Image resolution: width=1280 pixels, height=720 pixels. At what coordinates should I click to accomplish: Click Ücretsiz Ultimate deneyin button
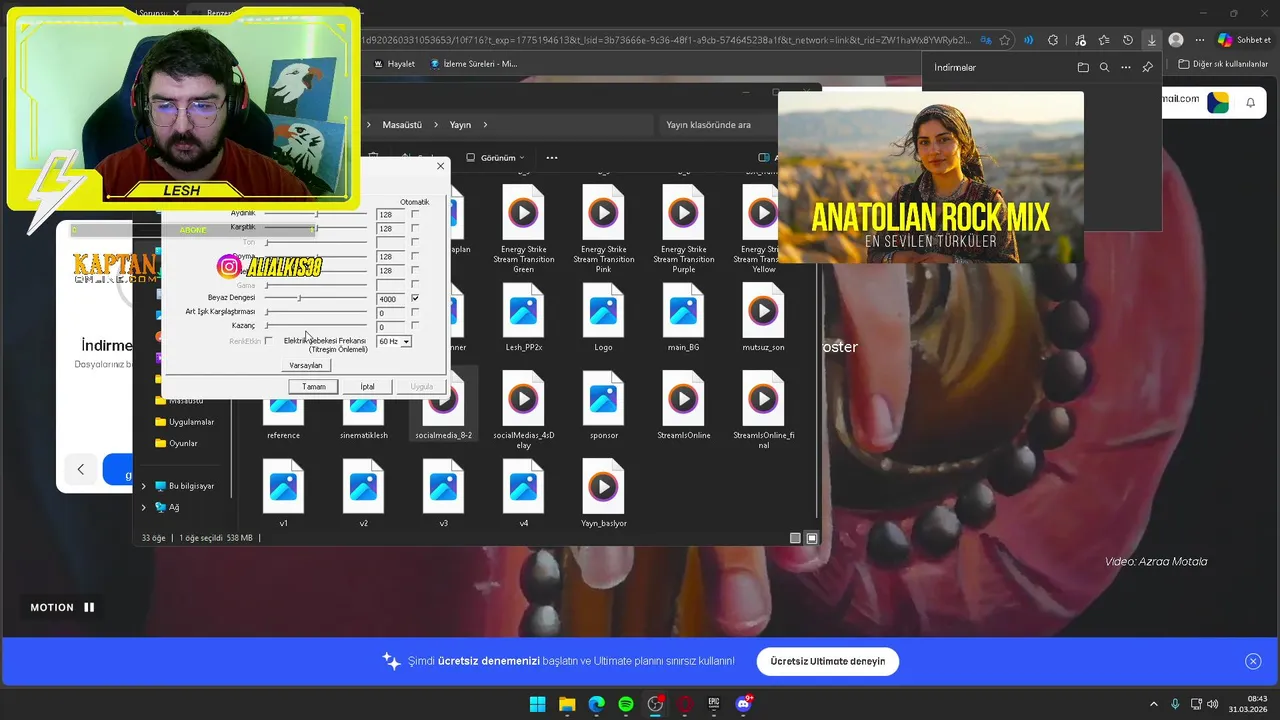(827, 661)
